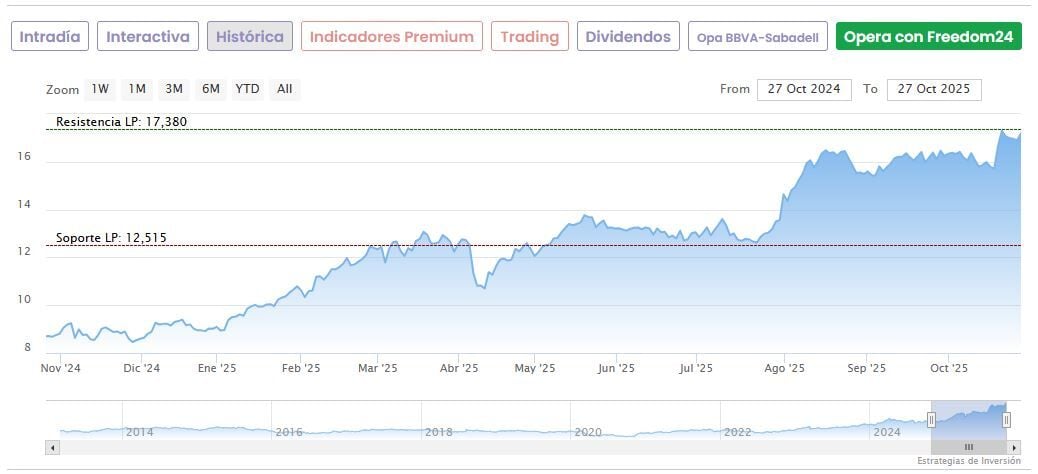Screen dimensions: 1038x474
Task: Select the Histórica tab
Action: [x=250, y=37]
